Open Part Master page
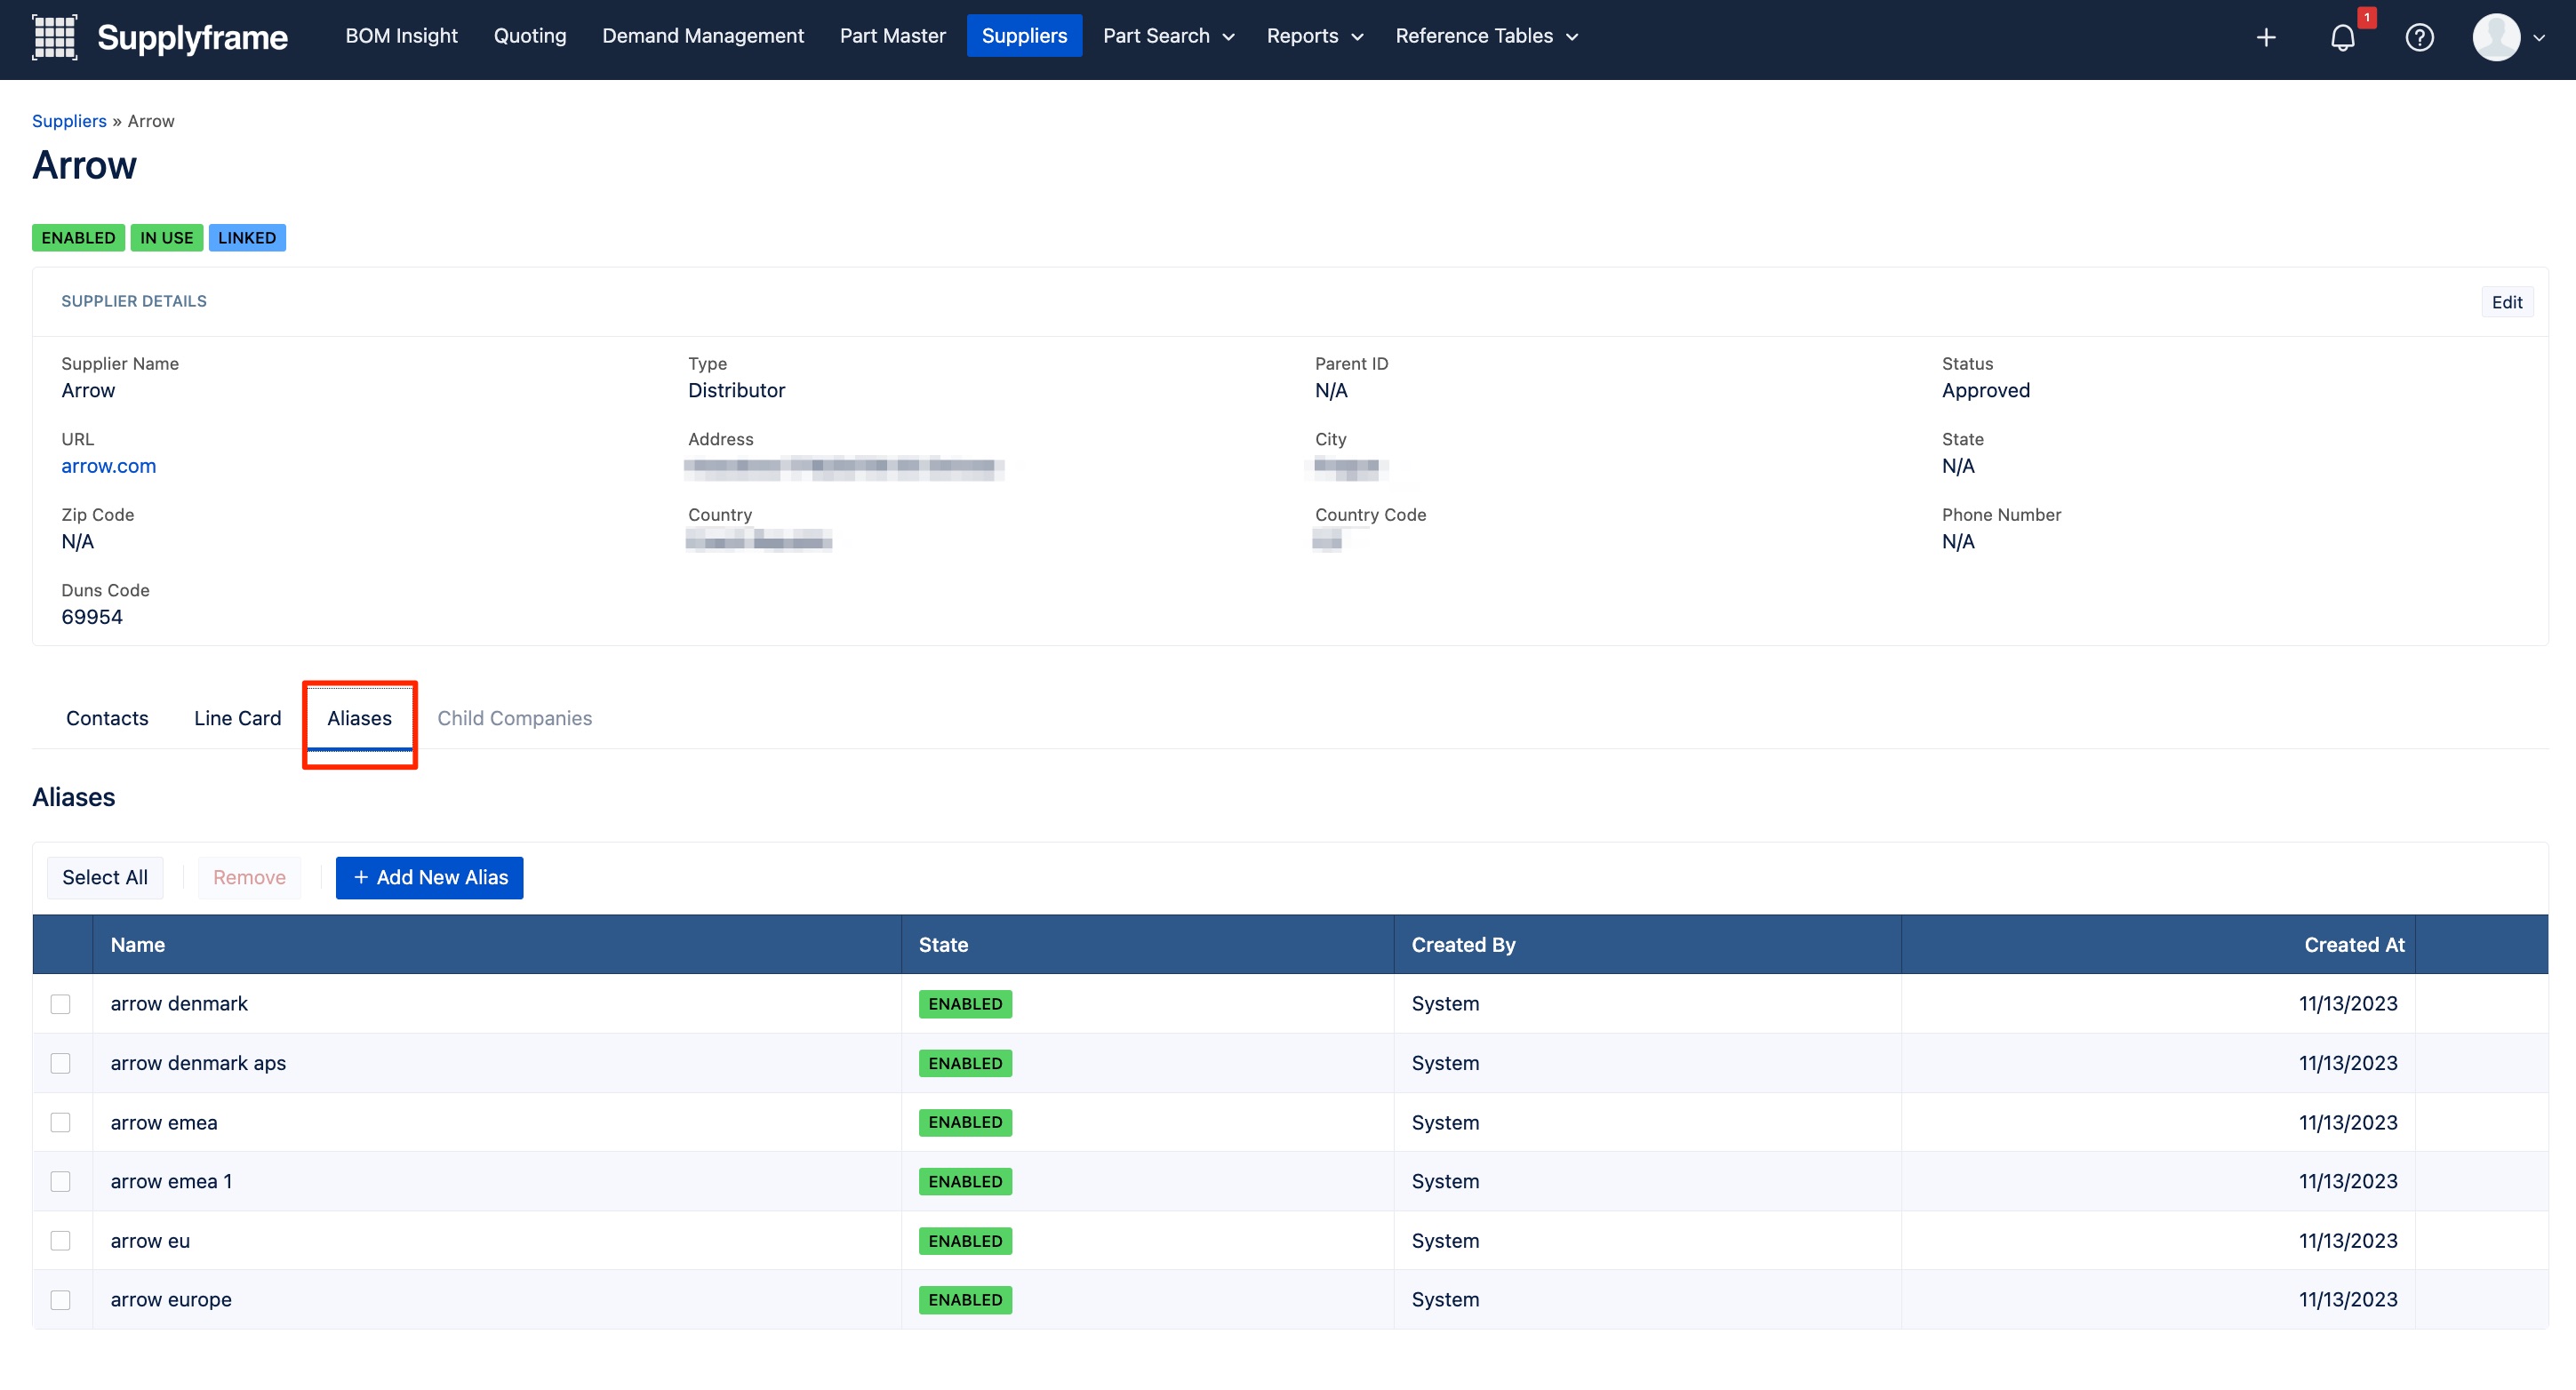The height and width of the screenshot is (1390, 2576). tap(892, 36)
